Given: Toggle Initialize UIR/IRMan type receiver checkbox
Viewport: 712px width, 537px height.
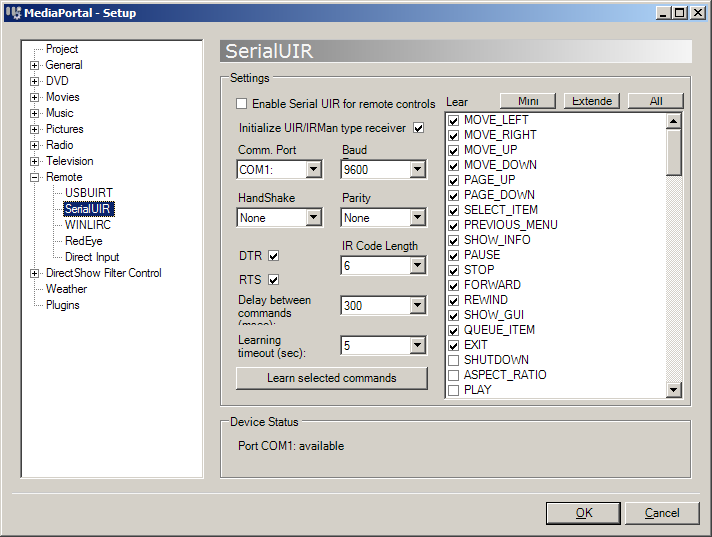Looking at the screenshot, I should pos(419,128).
